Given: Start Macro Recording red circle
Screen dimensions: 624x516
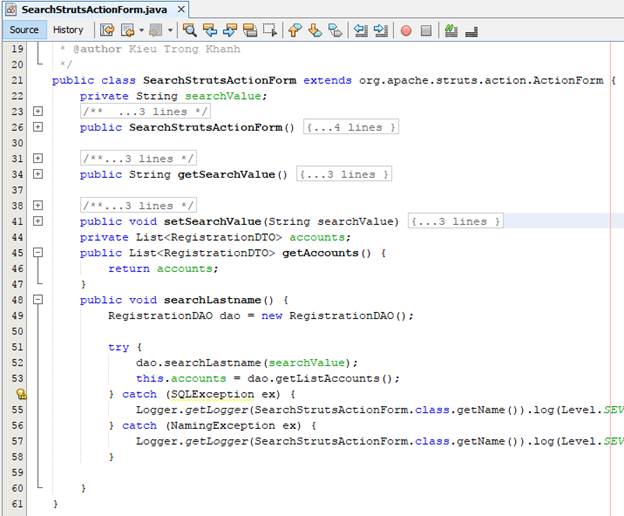Looking at the screenshot, I should pyautogui.click(x=406, y=31).
